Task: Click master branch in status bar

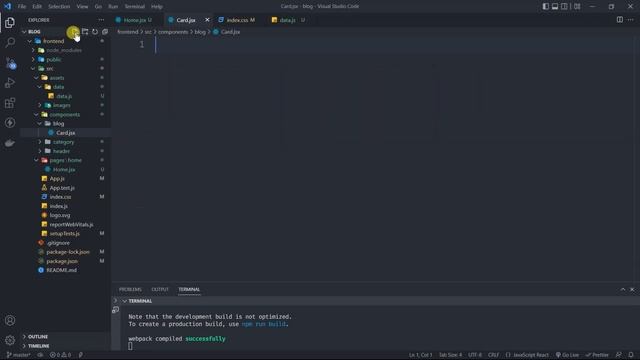Action: (18, 355)
